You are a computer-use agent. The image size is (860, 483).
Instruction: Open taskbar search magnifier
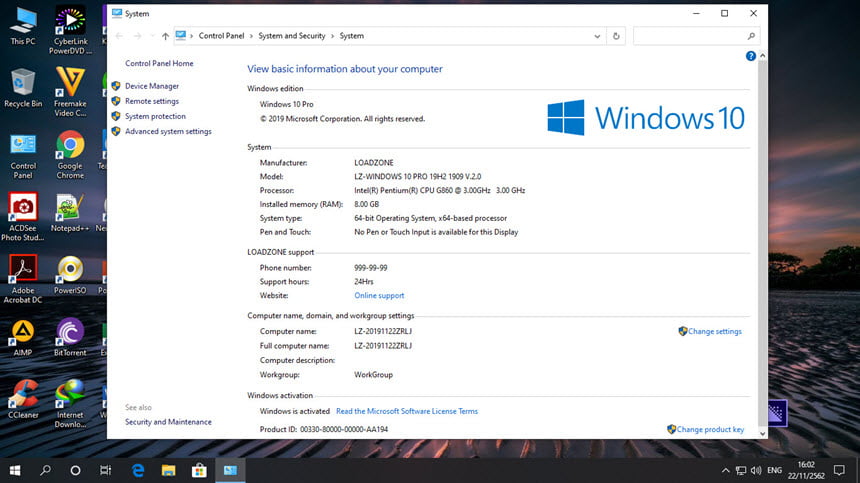46,470
